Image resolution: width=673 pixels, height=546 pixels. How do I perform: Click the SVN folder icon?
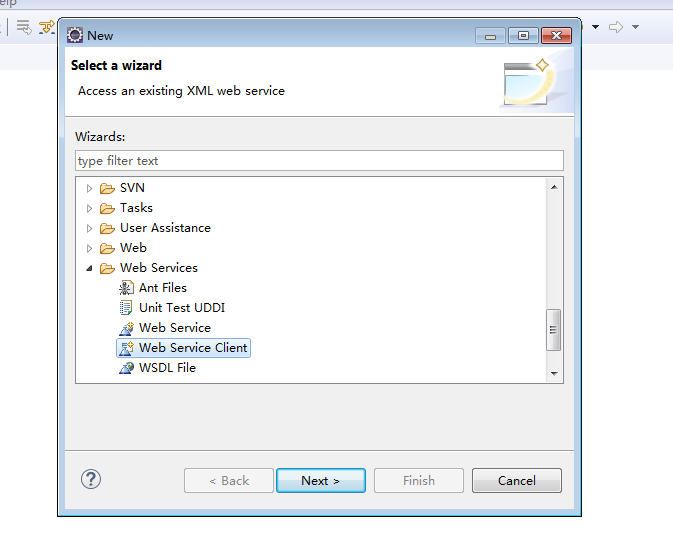point(107,188)
